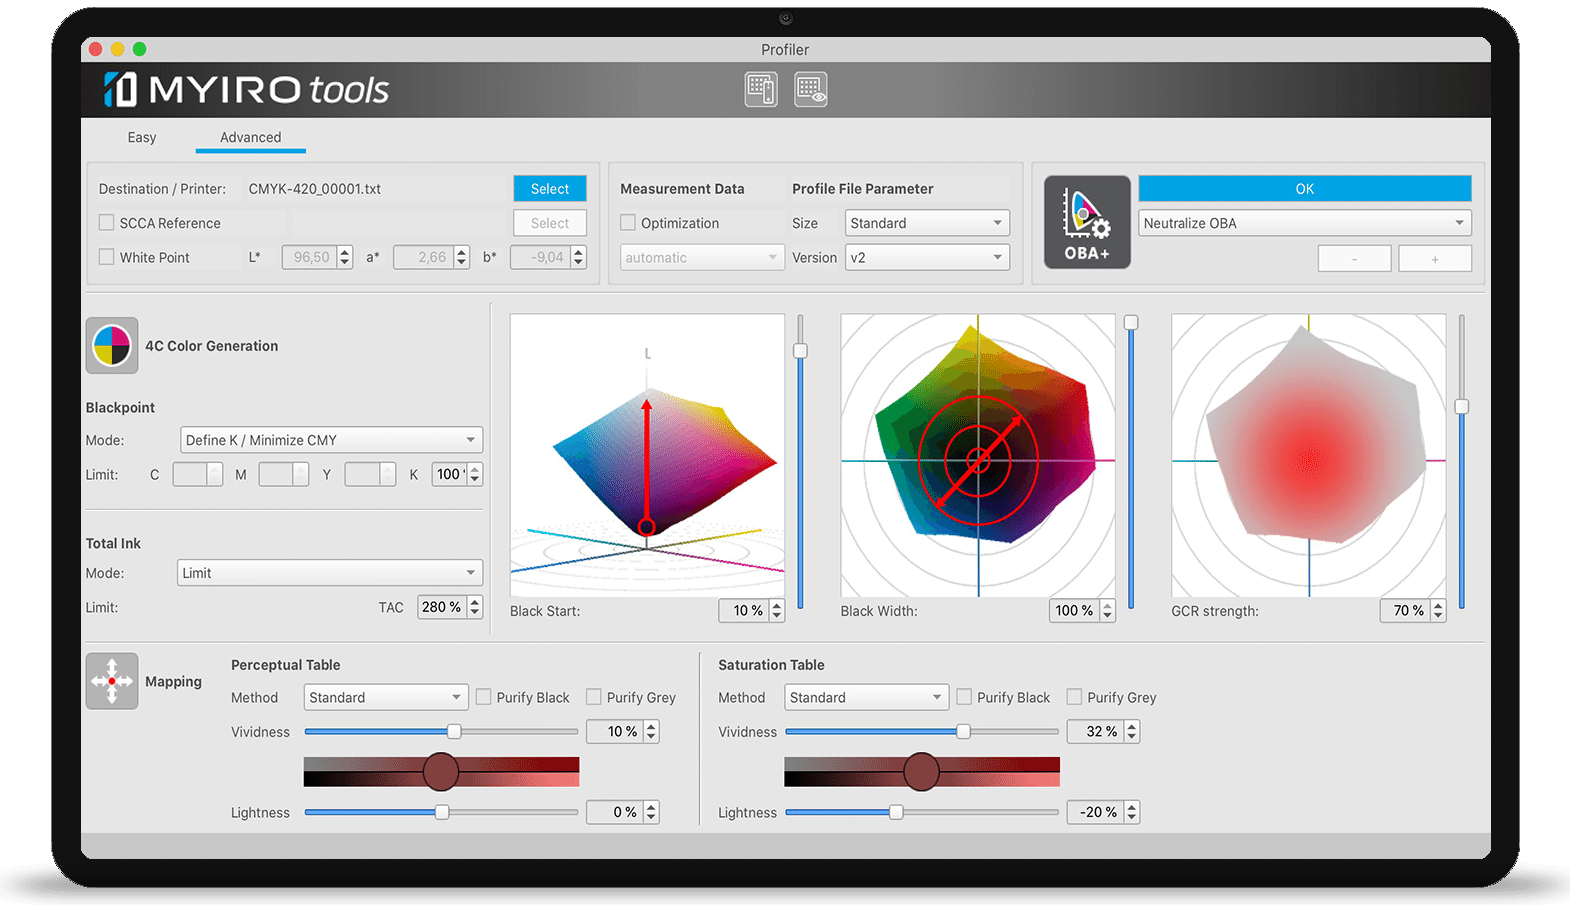Viewport: 1570px width, 905px height.
Task: Click the Mapping arrows icon
Action: click(x=112, y=681)
